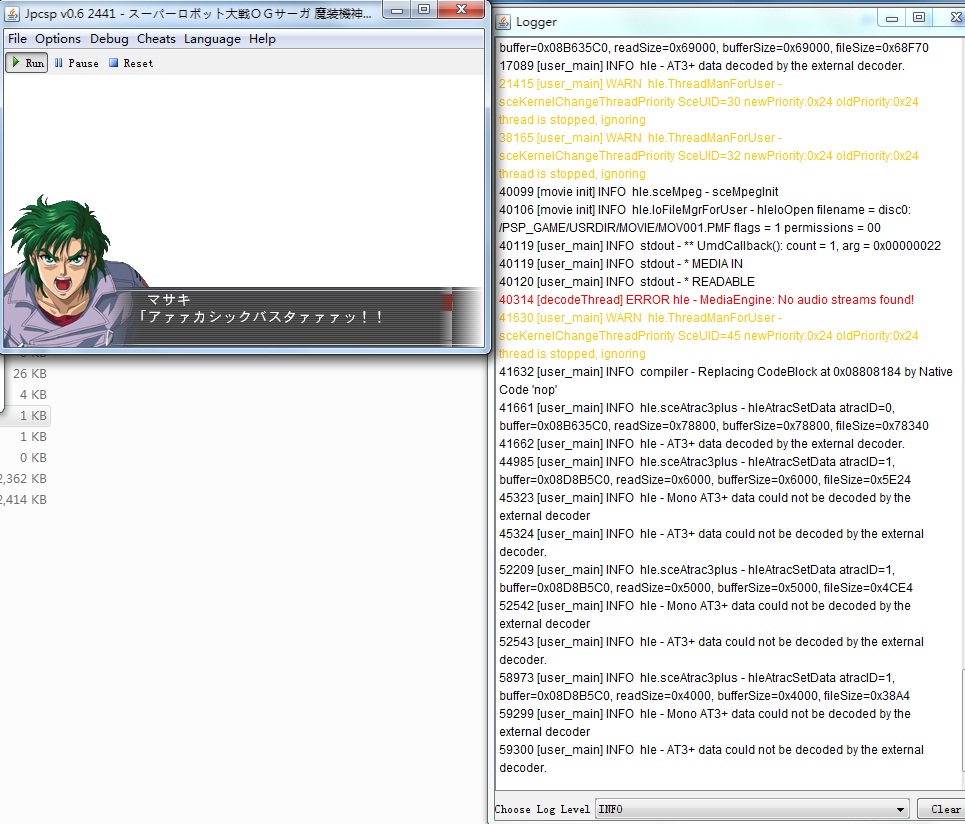The height and width of the screenshot is (824, 965).
Task: Open the Language menu
Action: click(212, 39)
